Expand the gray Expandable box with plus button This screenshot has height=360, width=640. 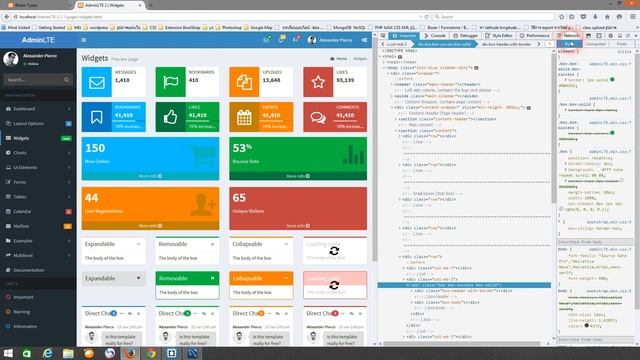pyautogui.click(x=138, y=278)
